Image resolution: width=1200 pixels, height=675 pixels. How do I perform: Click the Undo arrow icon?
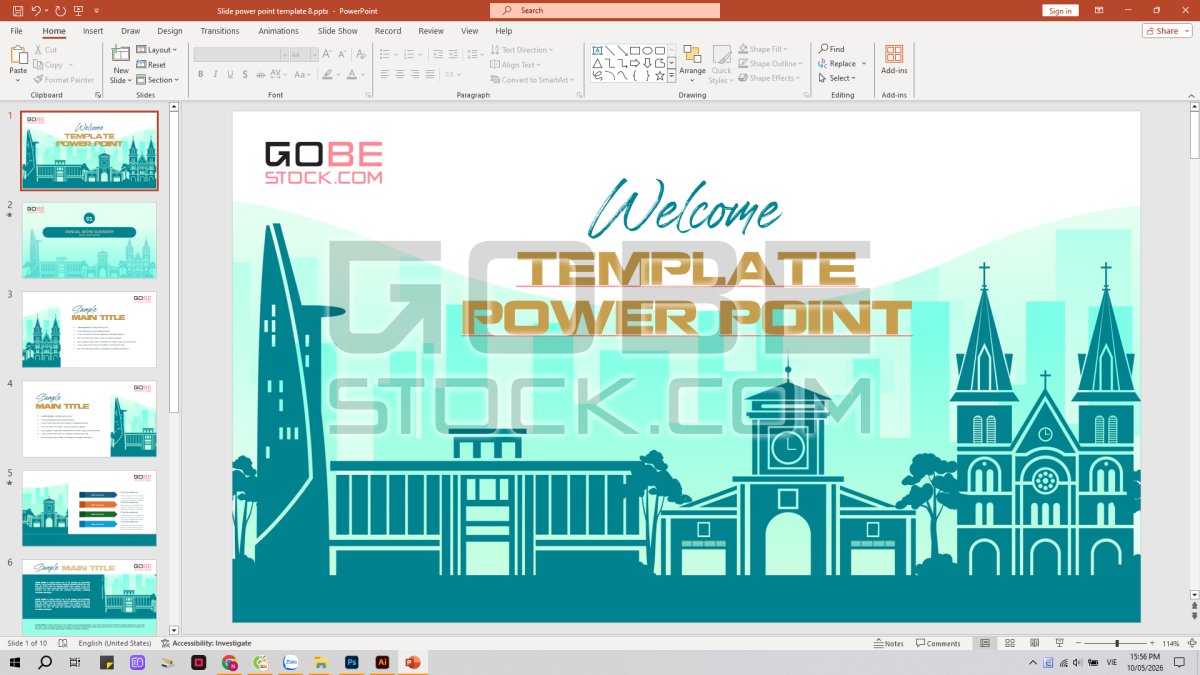click(x=36, y=10)
